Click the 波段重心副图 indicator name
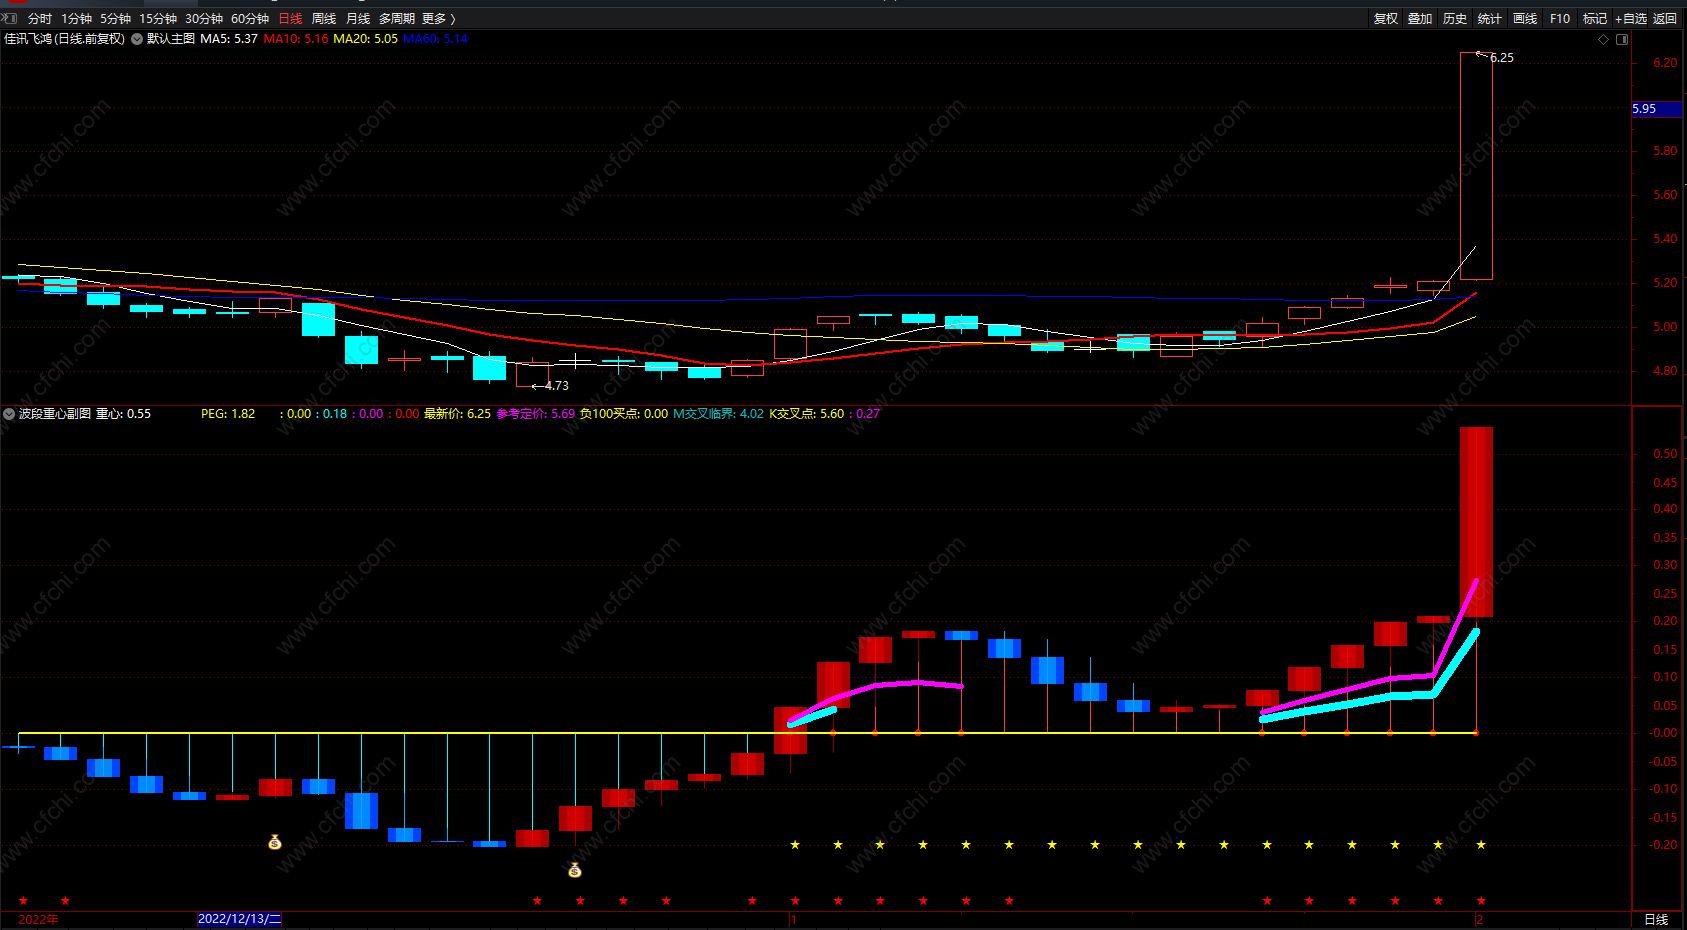The height and width of the screenshot is (930, 1687). tap(55, 414)
